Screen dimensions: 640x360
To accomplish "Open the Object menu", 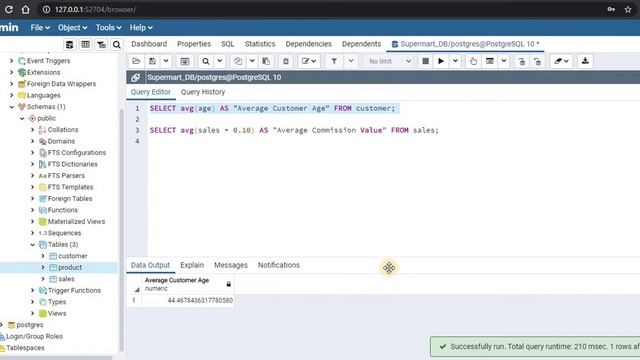I will click(72, 27).
